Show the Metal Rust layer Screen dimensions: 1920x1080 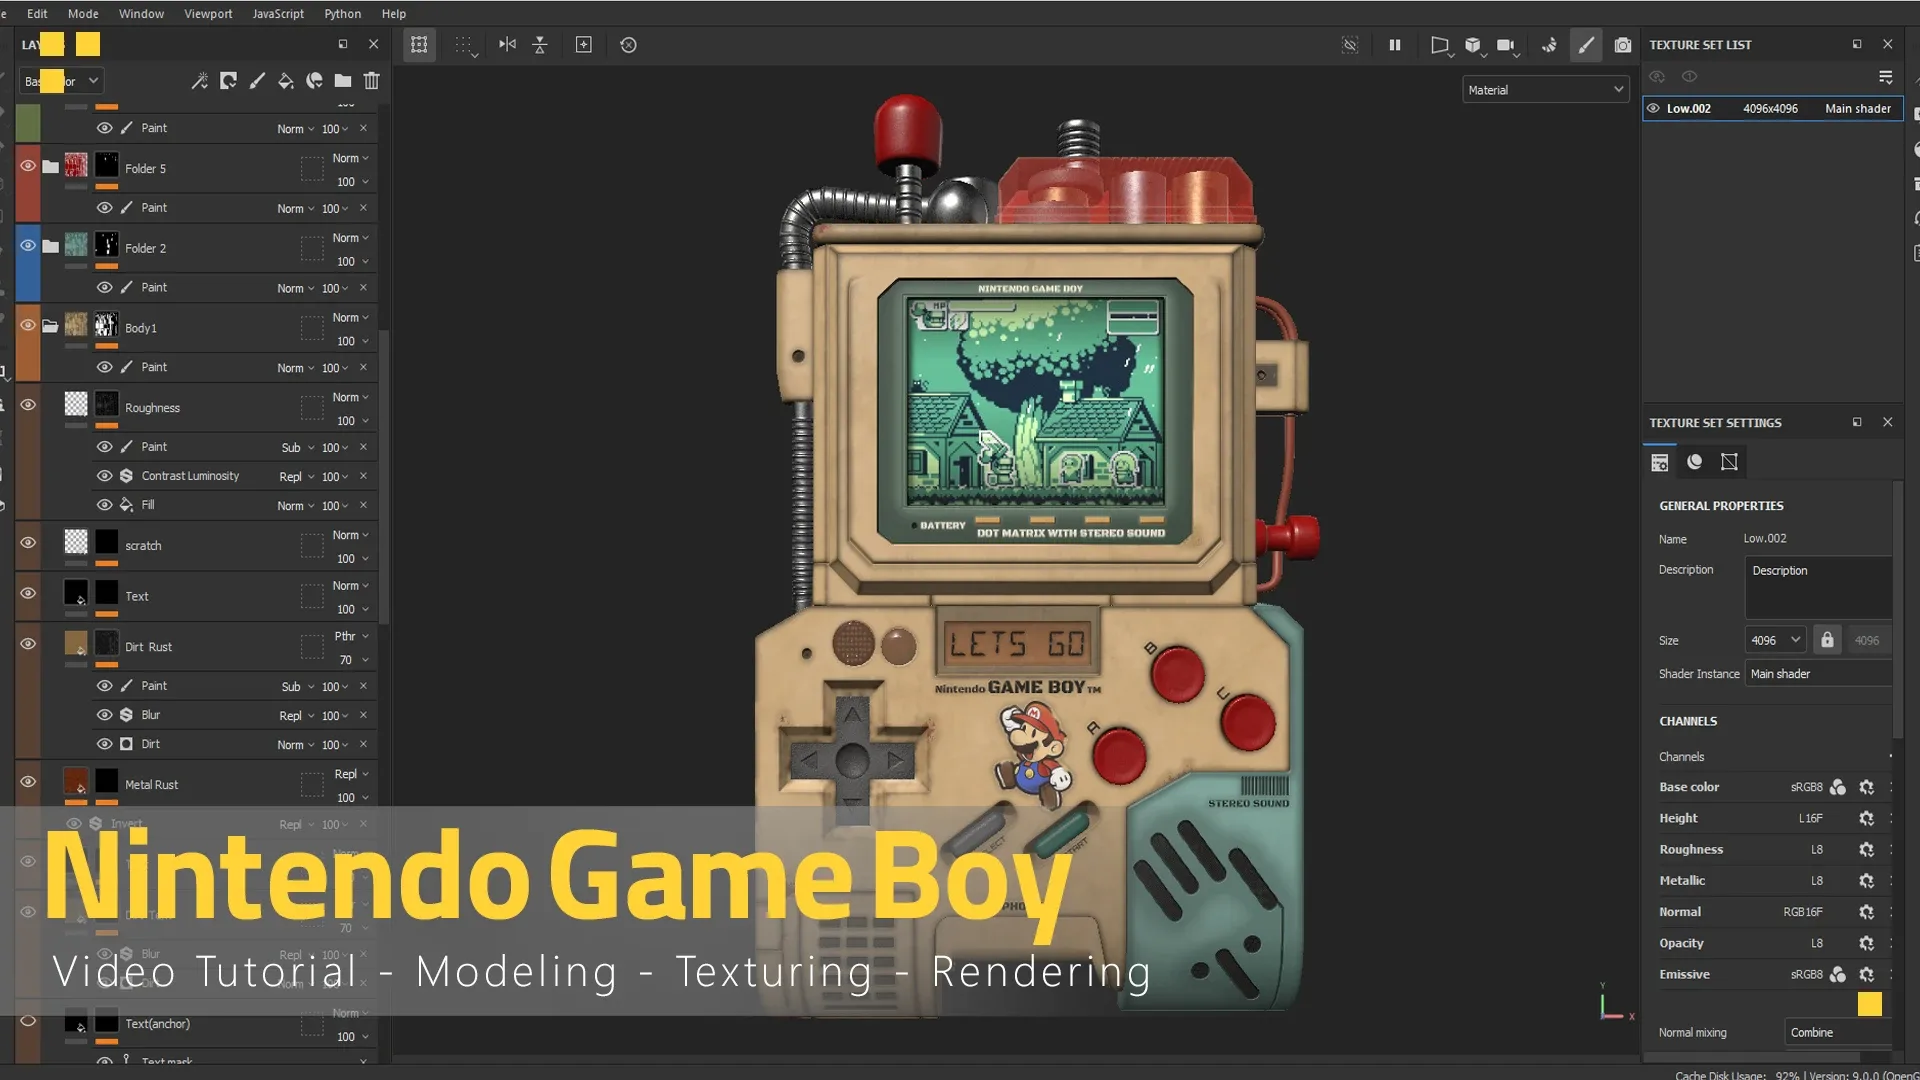coord(28,781)
